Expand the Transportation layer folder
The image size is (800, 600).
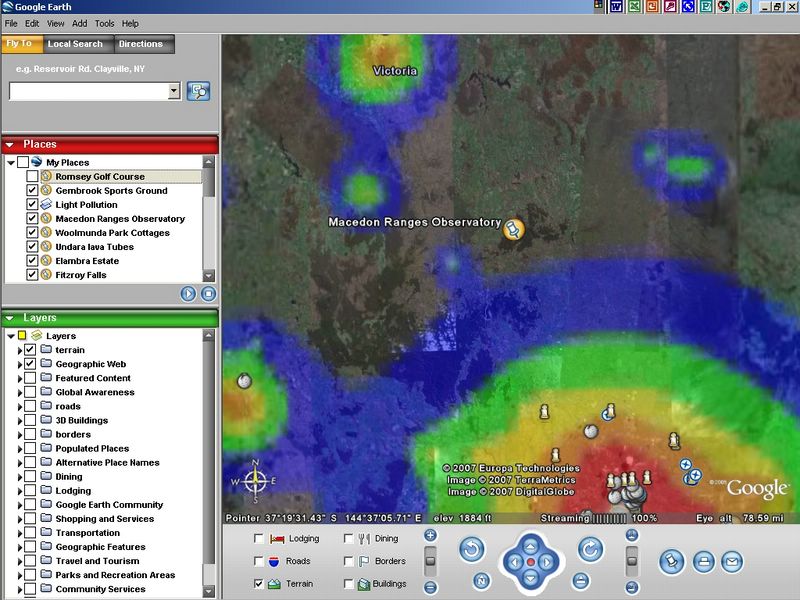tap(20, 533)
